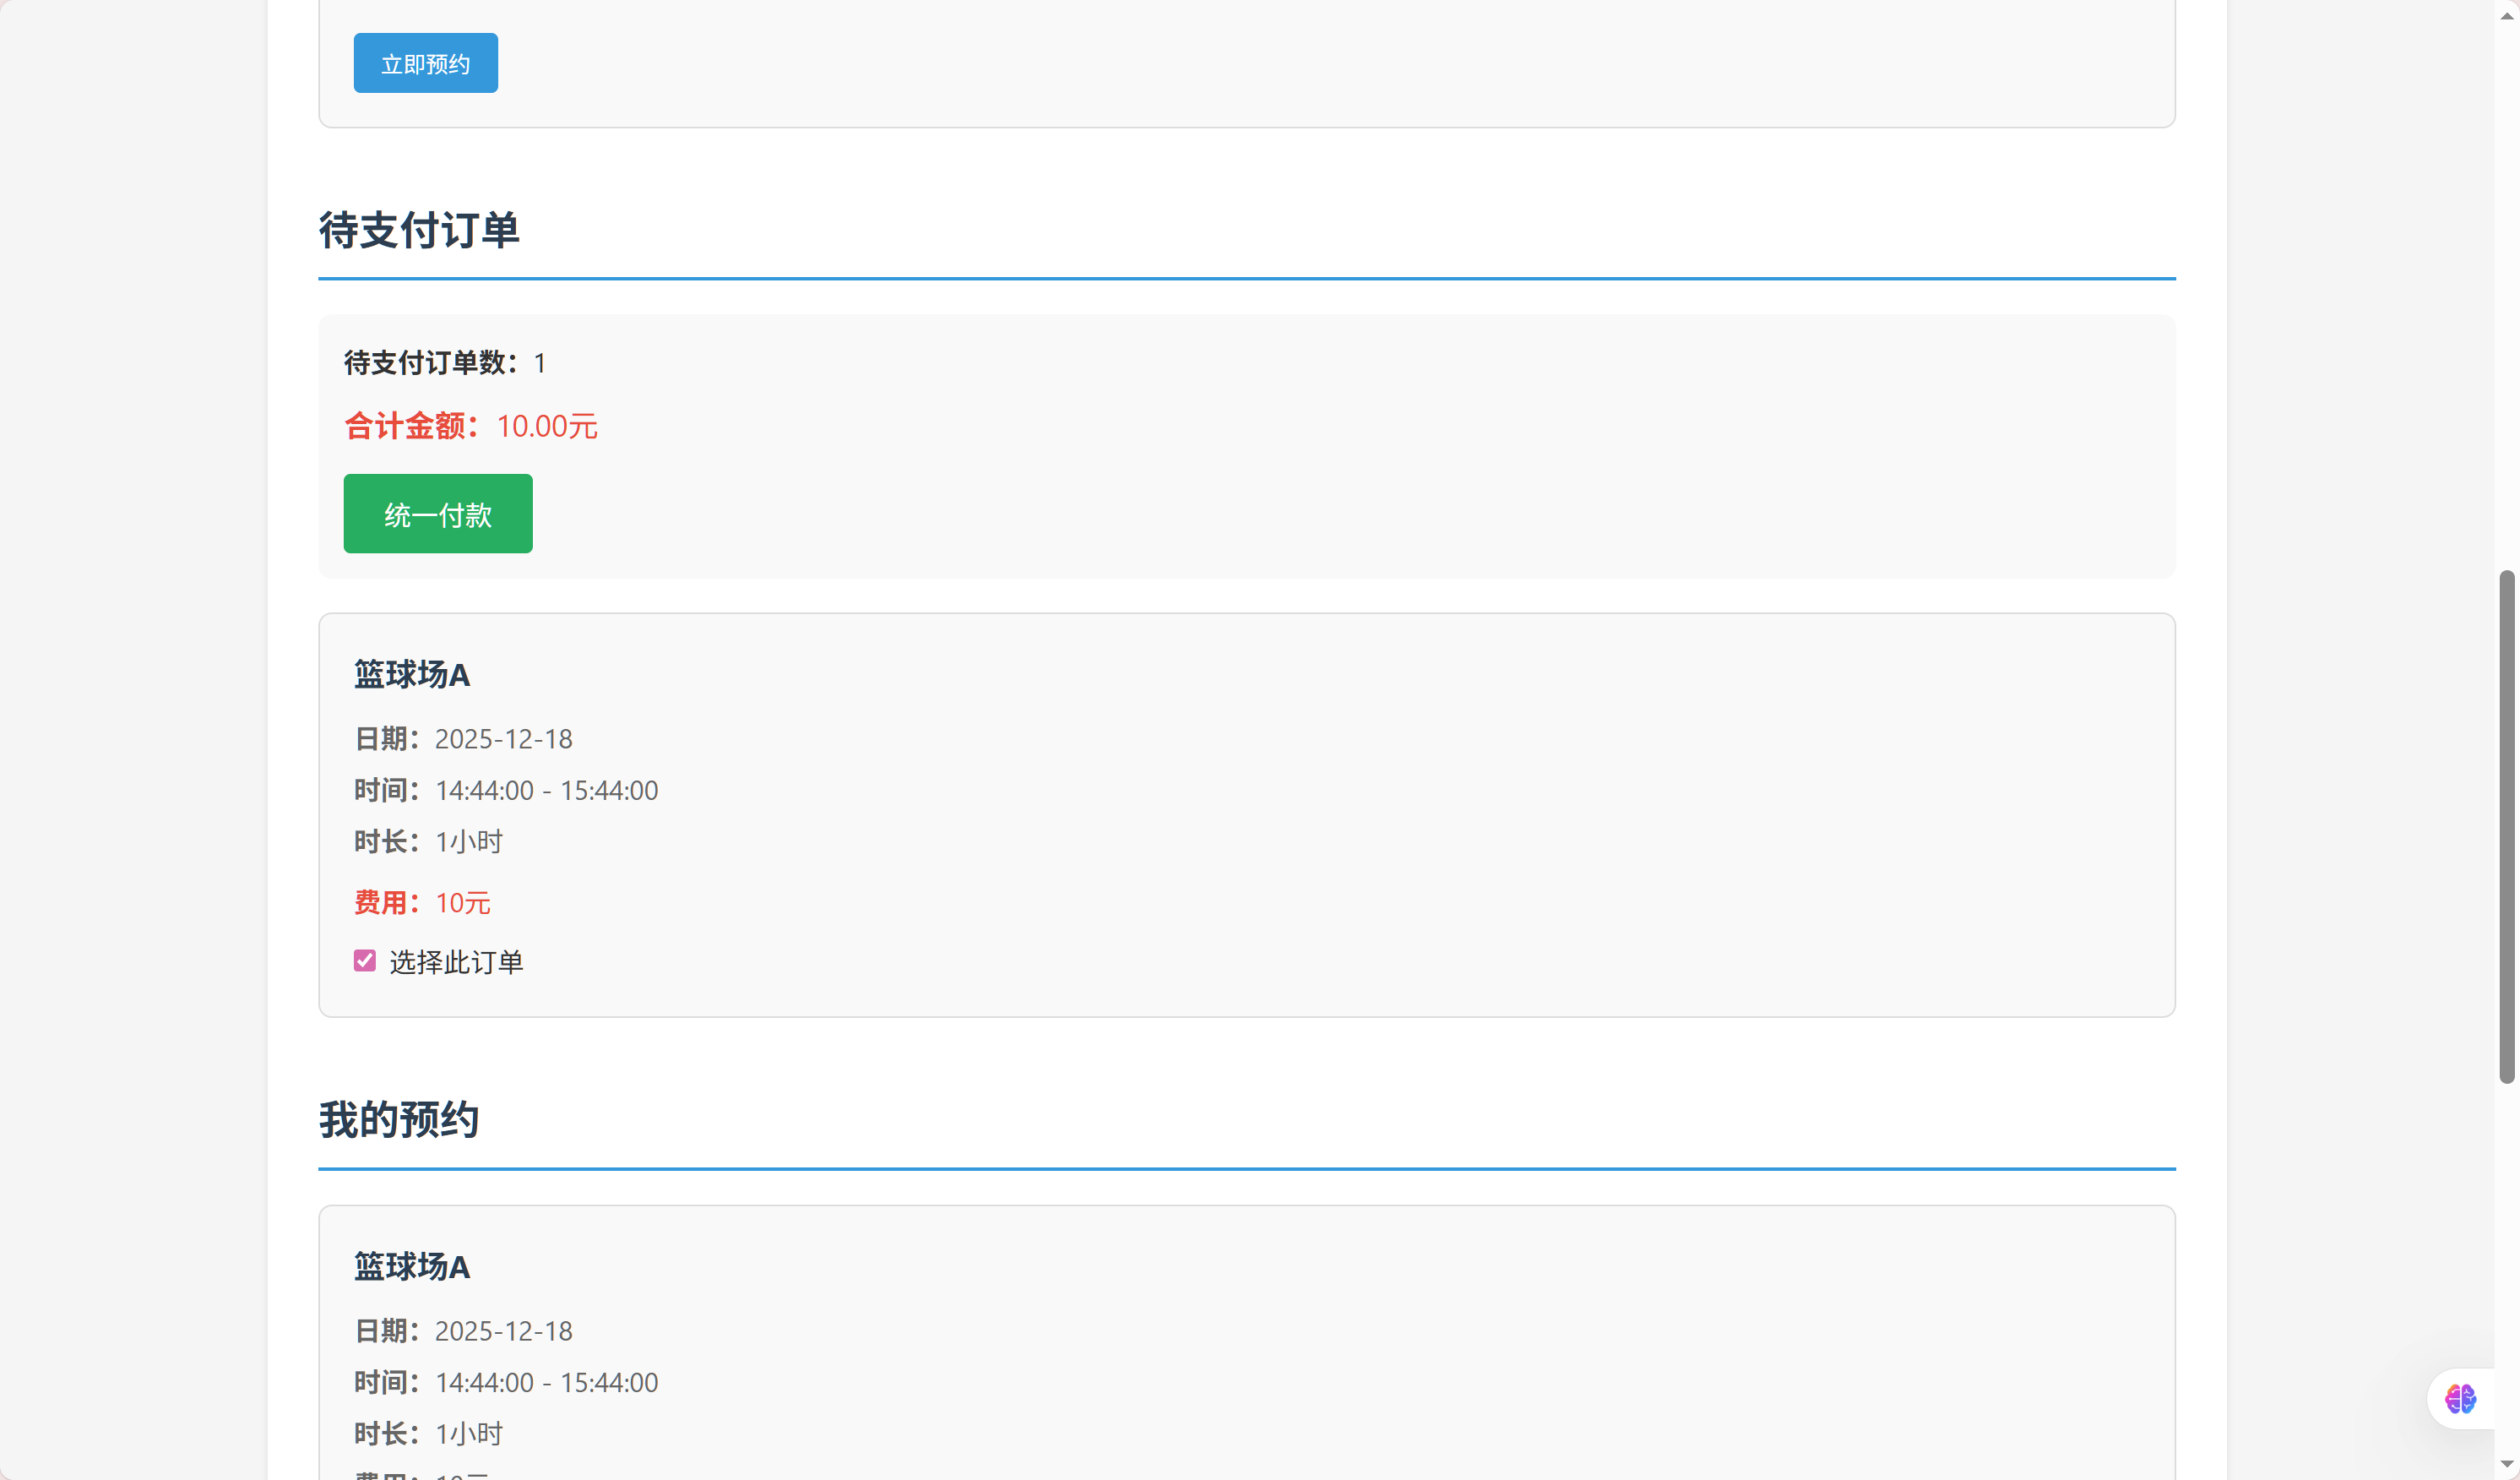
Task: Click the 我的预约 section heading
Action: 399,1119
